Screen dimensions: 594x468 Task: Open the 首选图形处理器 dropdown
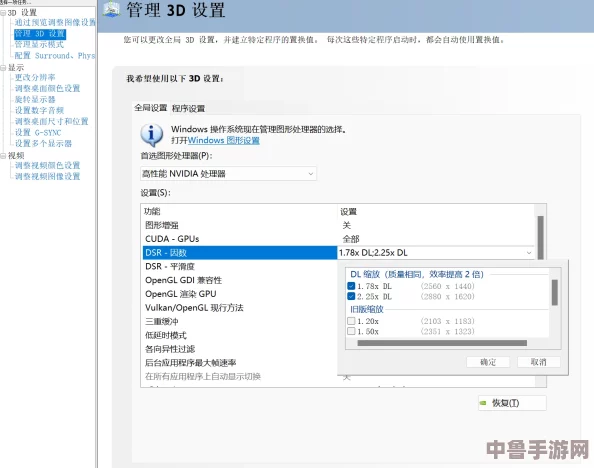228,174
